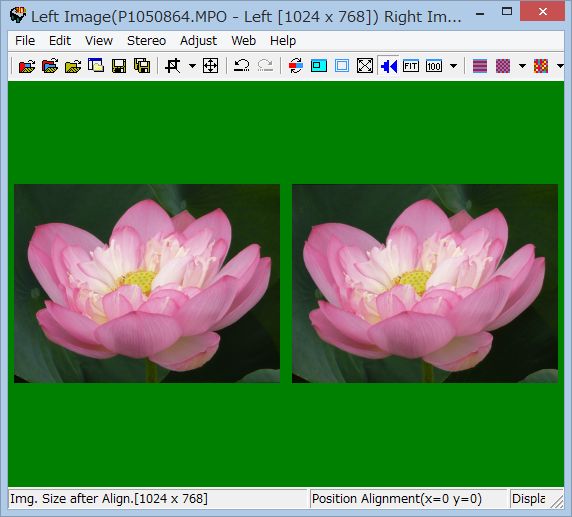The width and height of the screenshot is (572, 517).
Task: Click the double floppy save left/right icon
Action: click(x=142, y=66)
